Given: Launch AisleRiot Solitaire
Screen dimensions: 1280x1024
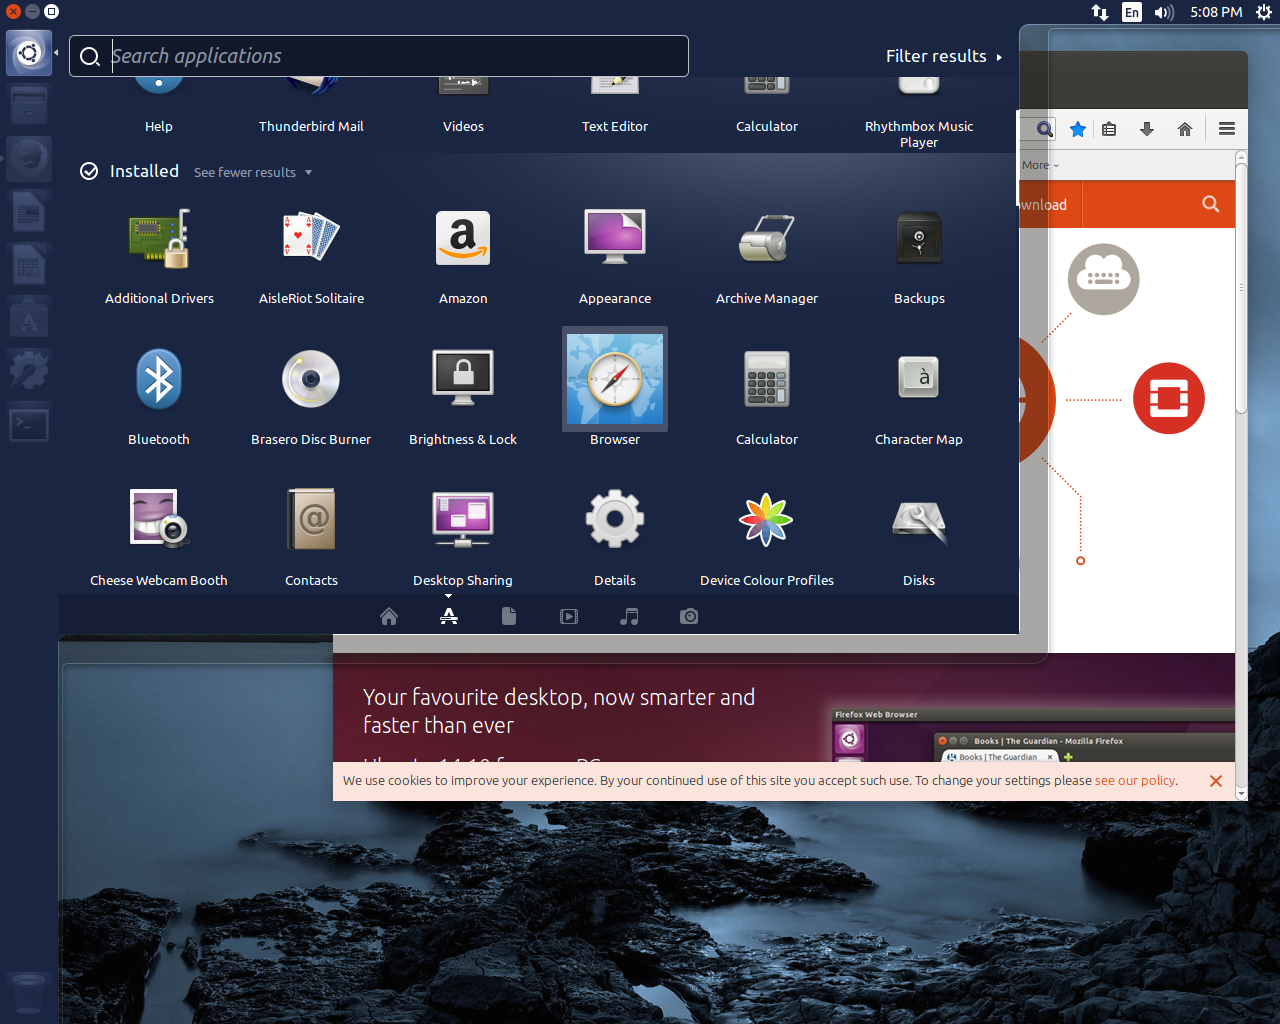Looking at the screenshot, I should pyautogui.click(x=311, y=240).
